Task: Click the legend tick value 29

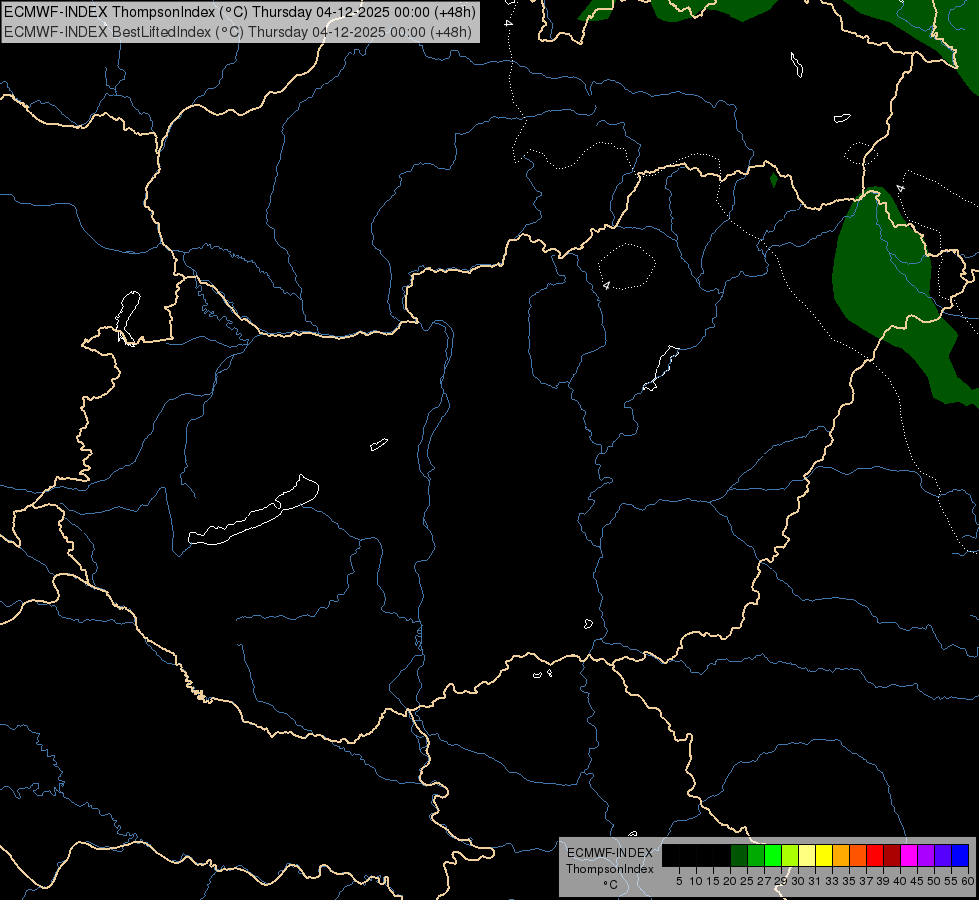Action: click(x=781, y=881)
